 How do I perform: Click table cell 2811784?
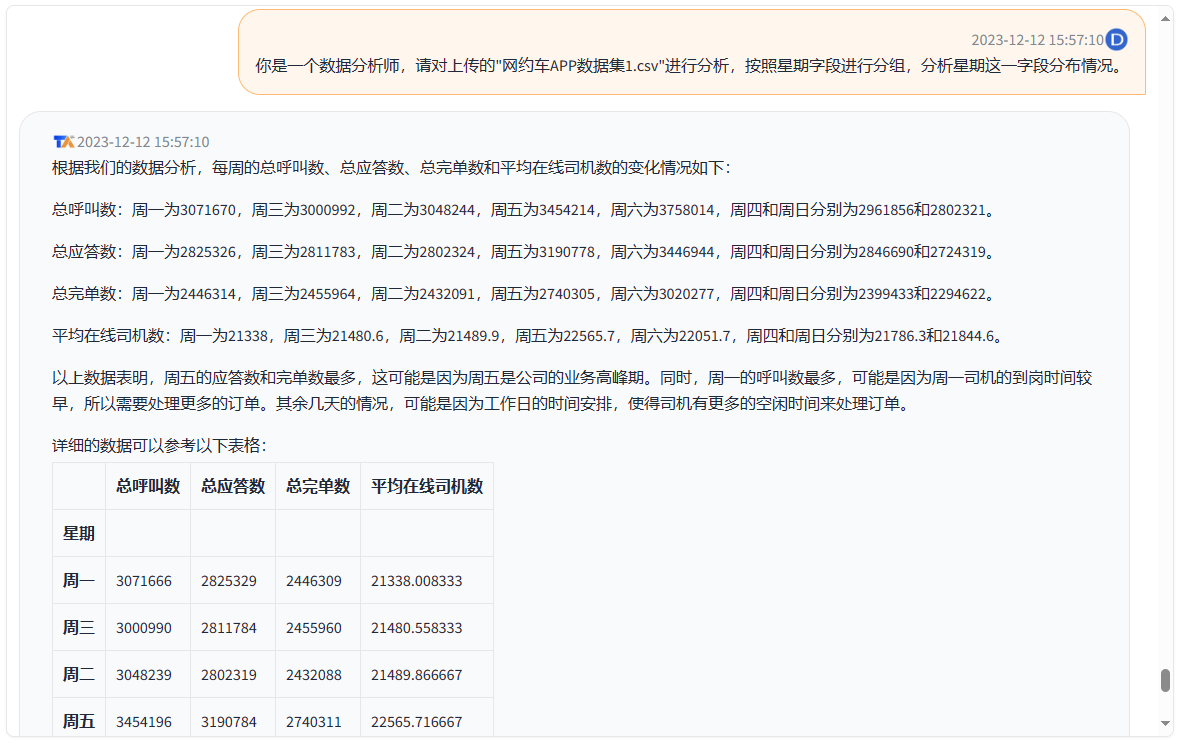tap(233, 627)
